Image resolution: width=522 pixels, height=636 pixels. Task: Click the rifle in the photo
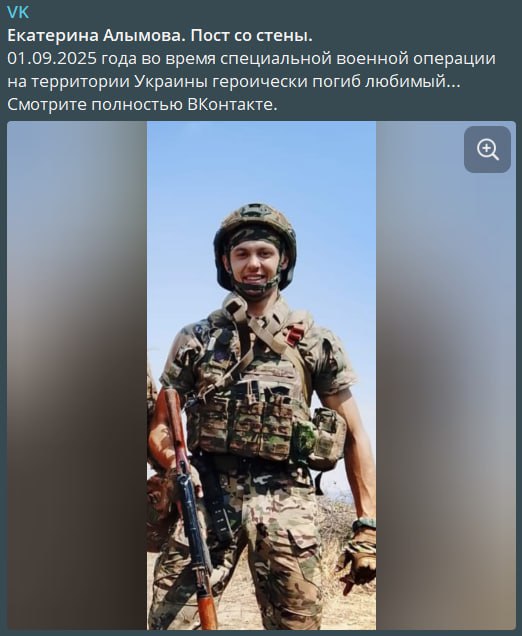pos(189,507)
